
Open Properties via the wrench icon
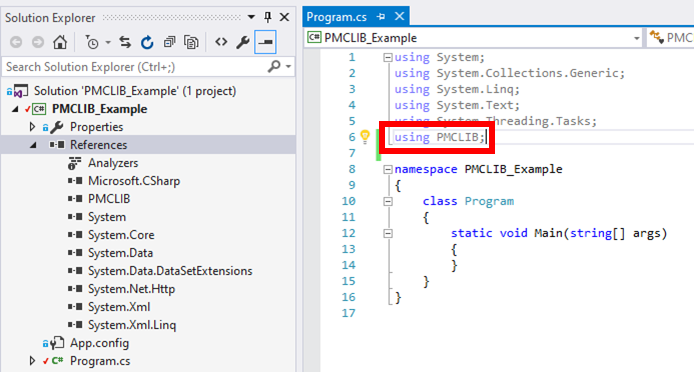tap(243, 43)
